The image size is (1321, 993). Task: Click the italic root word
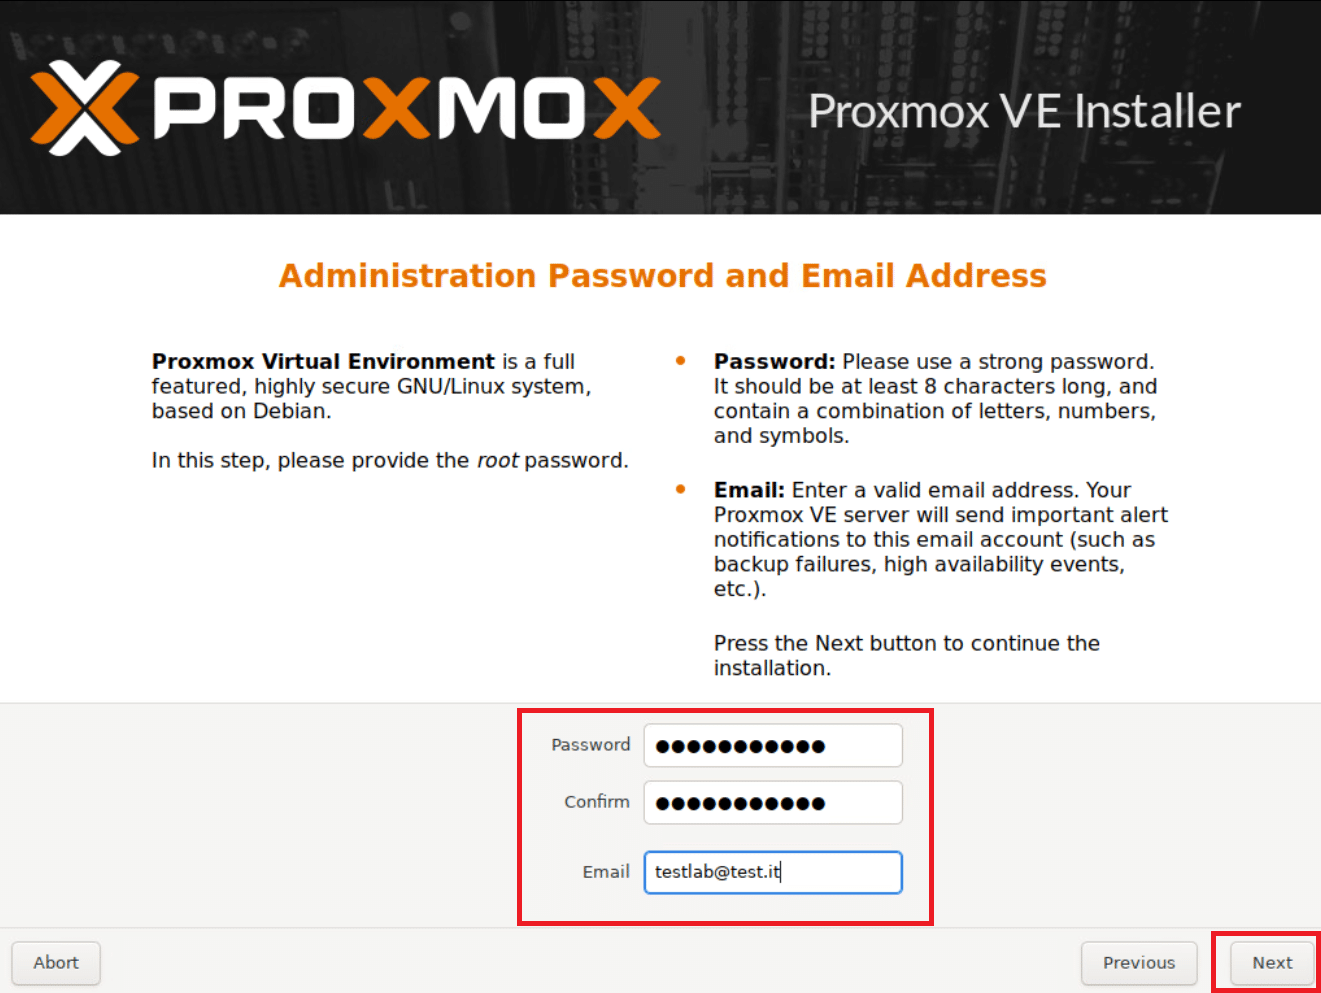(497, 461)
